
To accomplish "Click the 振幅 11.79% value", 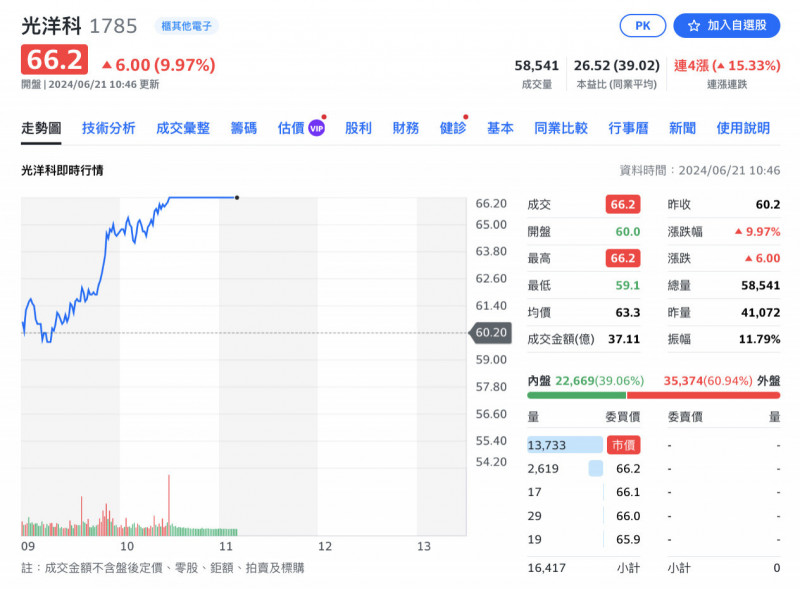I will coord(760,339).
